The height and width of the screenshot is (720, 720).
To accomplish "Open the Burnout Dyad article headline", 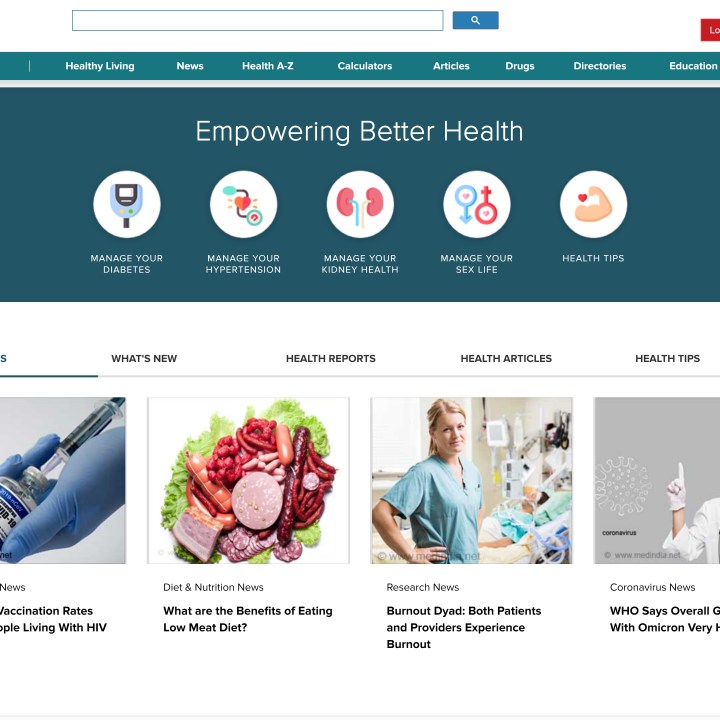I will pos(464,627).
